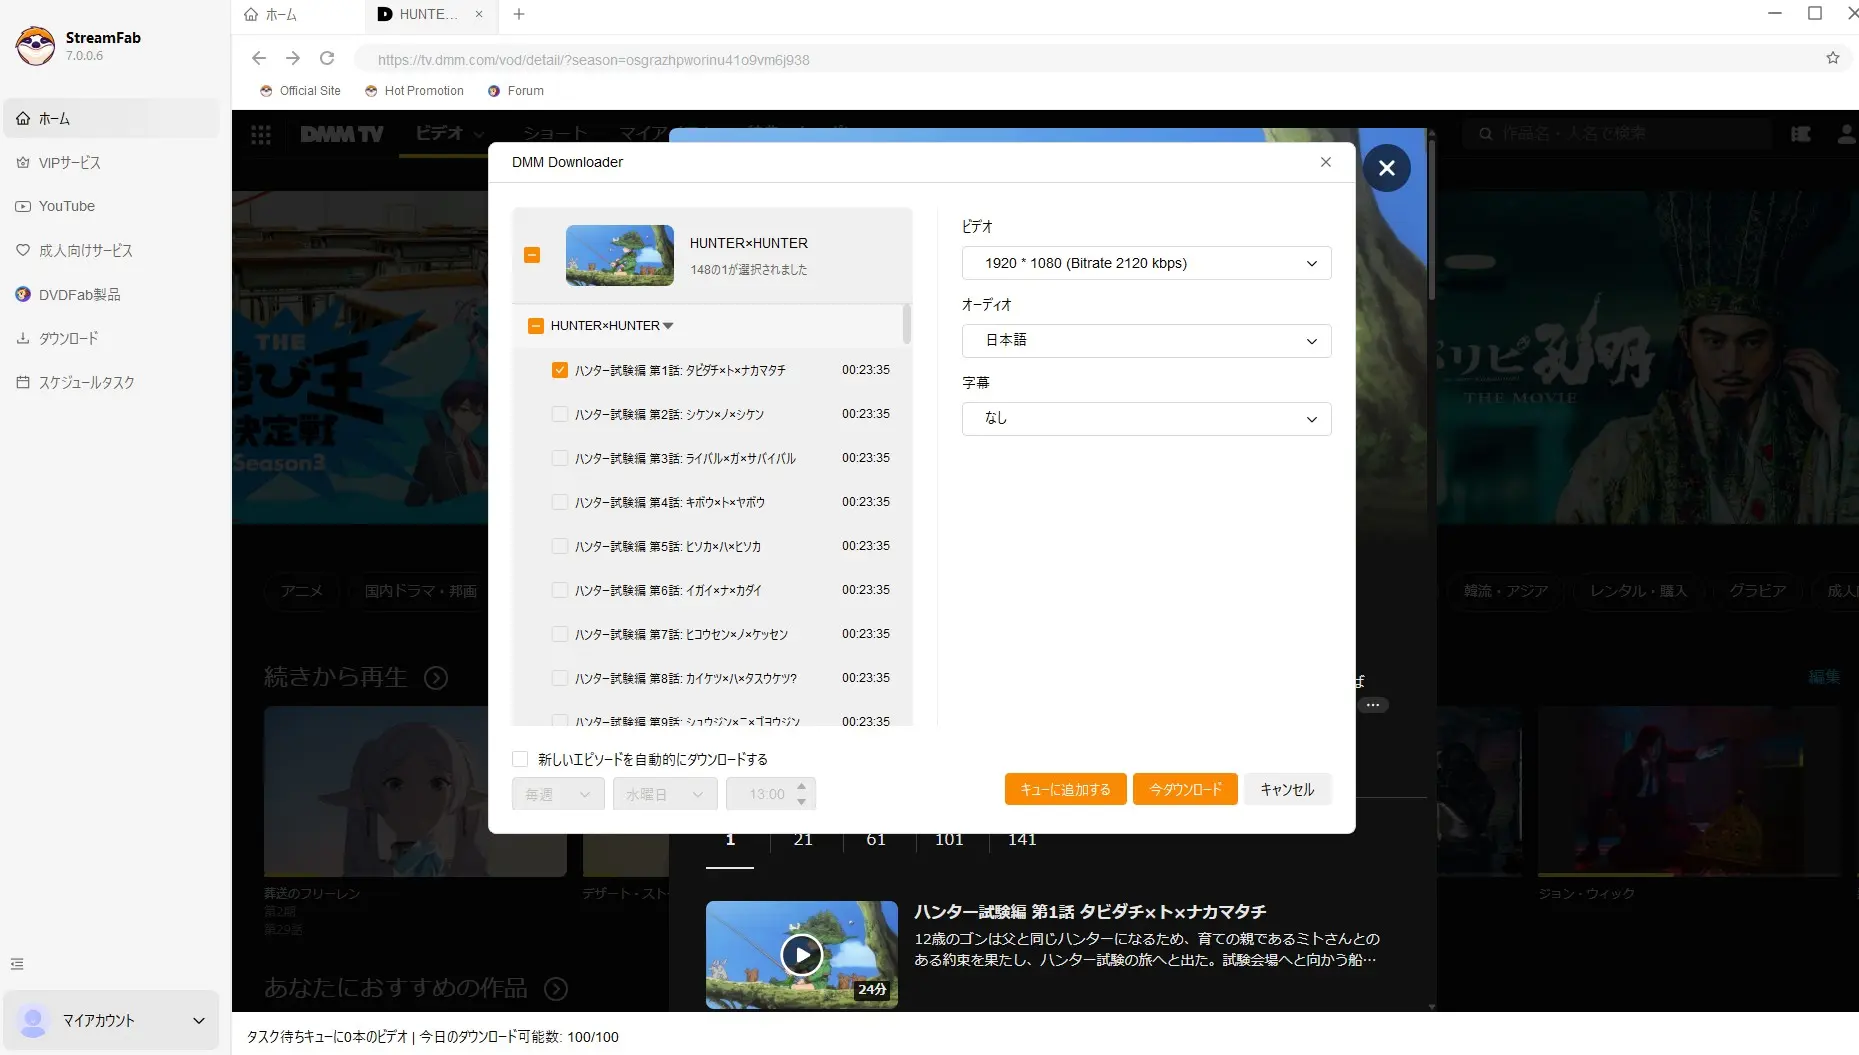This screenshot has width=1859, height=1055.
Task: Check episode 第5話 ヒソカ×ハ×ヒソカ
Action: tap(559, 546)
